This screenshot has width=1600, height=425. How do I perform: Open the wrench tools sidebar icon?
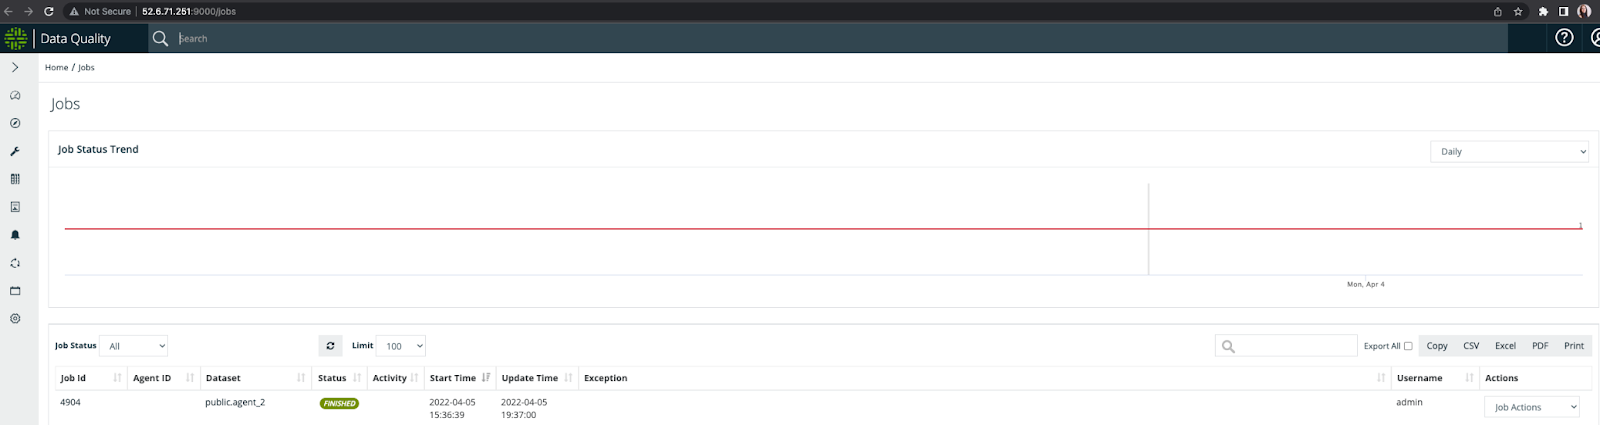click(x=15, y=151)
